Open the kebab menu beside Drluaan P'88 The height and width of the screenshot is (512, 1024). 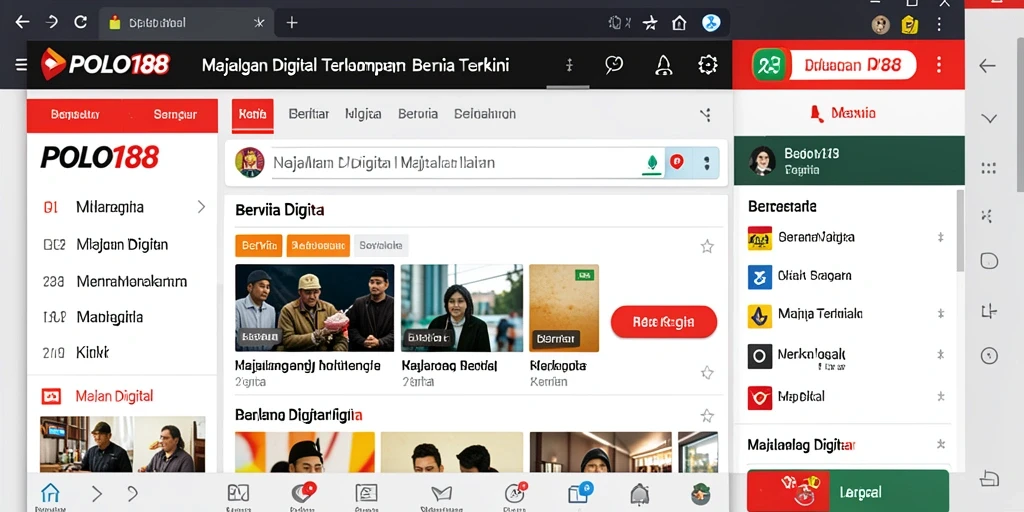pos(939,65)
